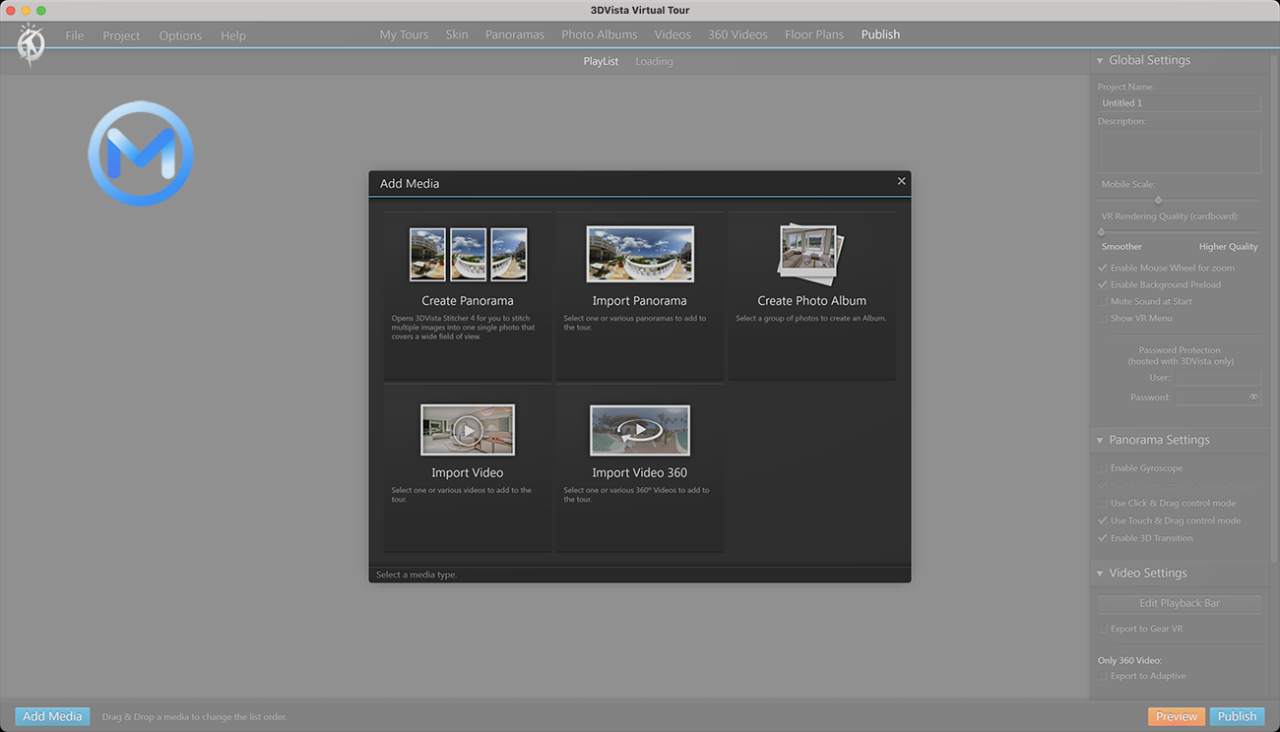The height and width of the screenshot is (732, 1280).
Task: Click the blue Publish button at bottom
Action: coord(1237,716)
